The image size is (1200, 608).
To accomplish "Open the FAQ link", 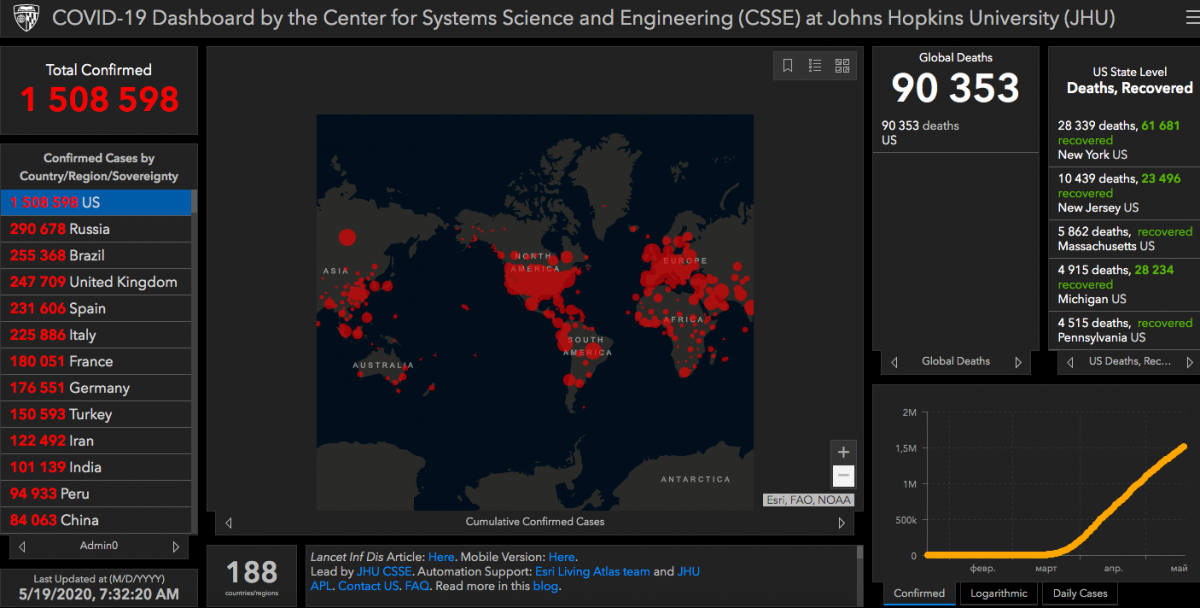I will [x=417, y=586].
